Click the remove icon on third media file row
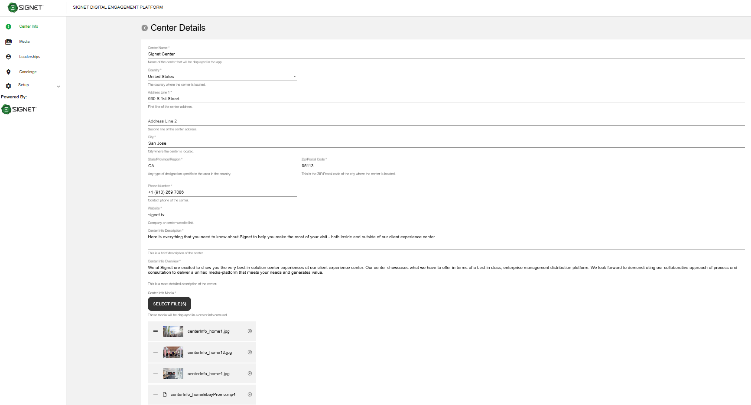 [x=250, y=373]
